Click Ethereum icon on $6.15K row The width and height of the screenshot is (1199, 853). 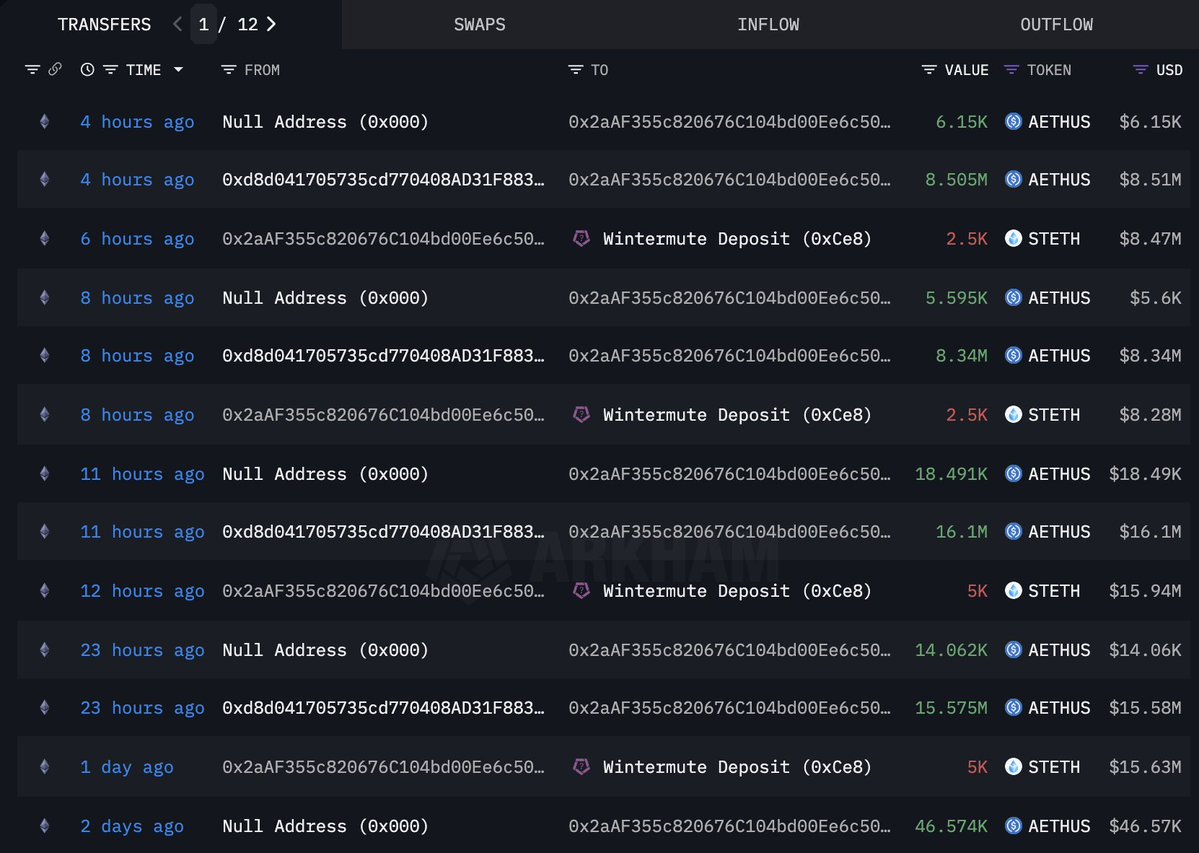pyautogui.click(x=44, y=121)
